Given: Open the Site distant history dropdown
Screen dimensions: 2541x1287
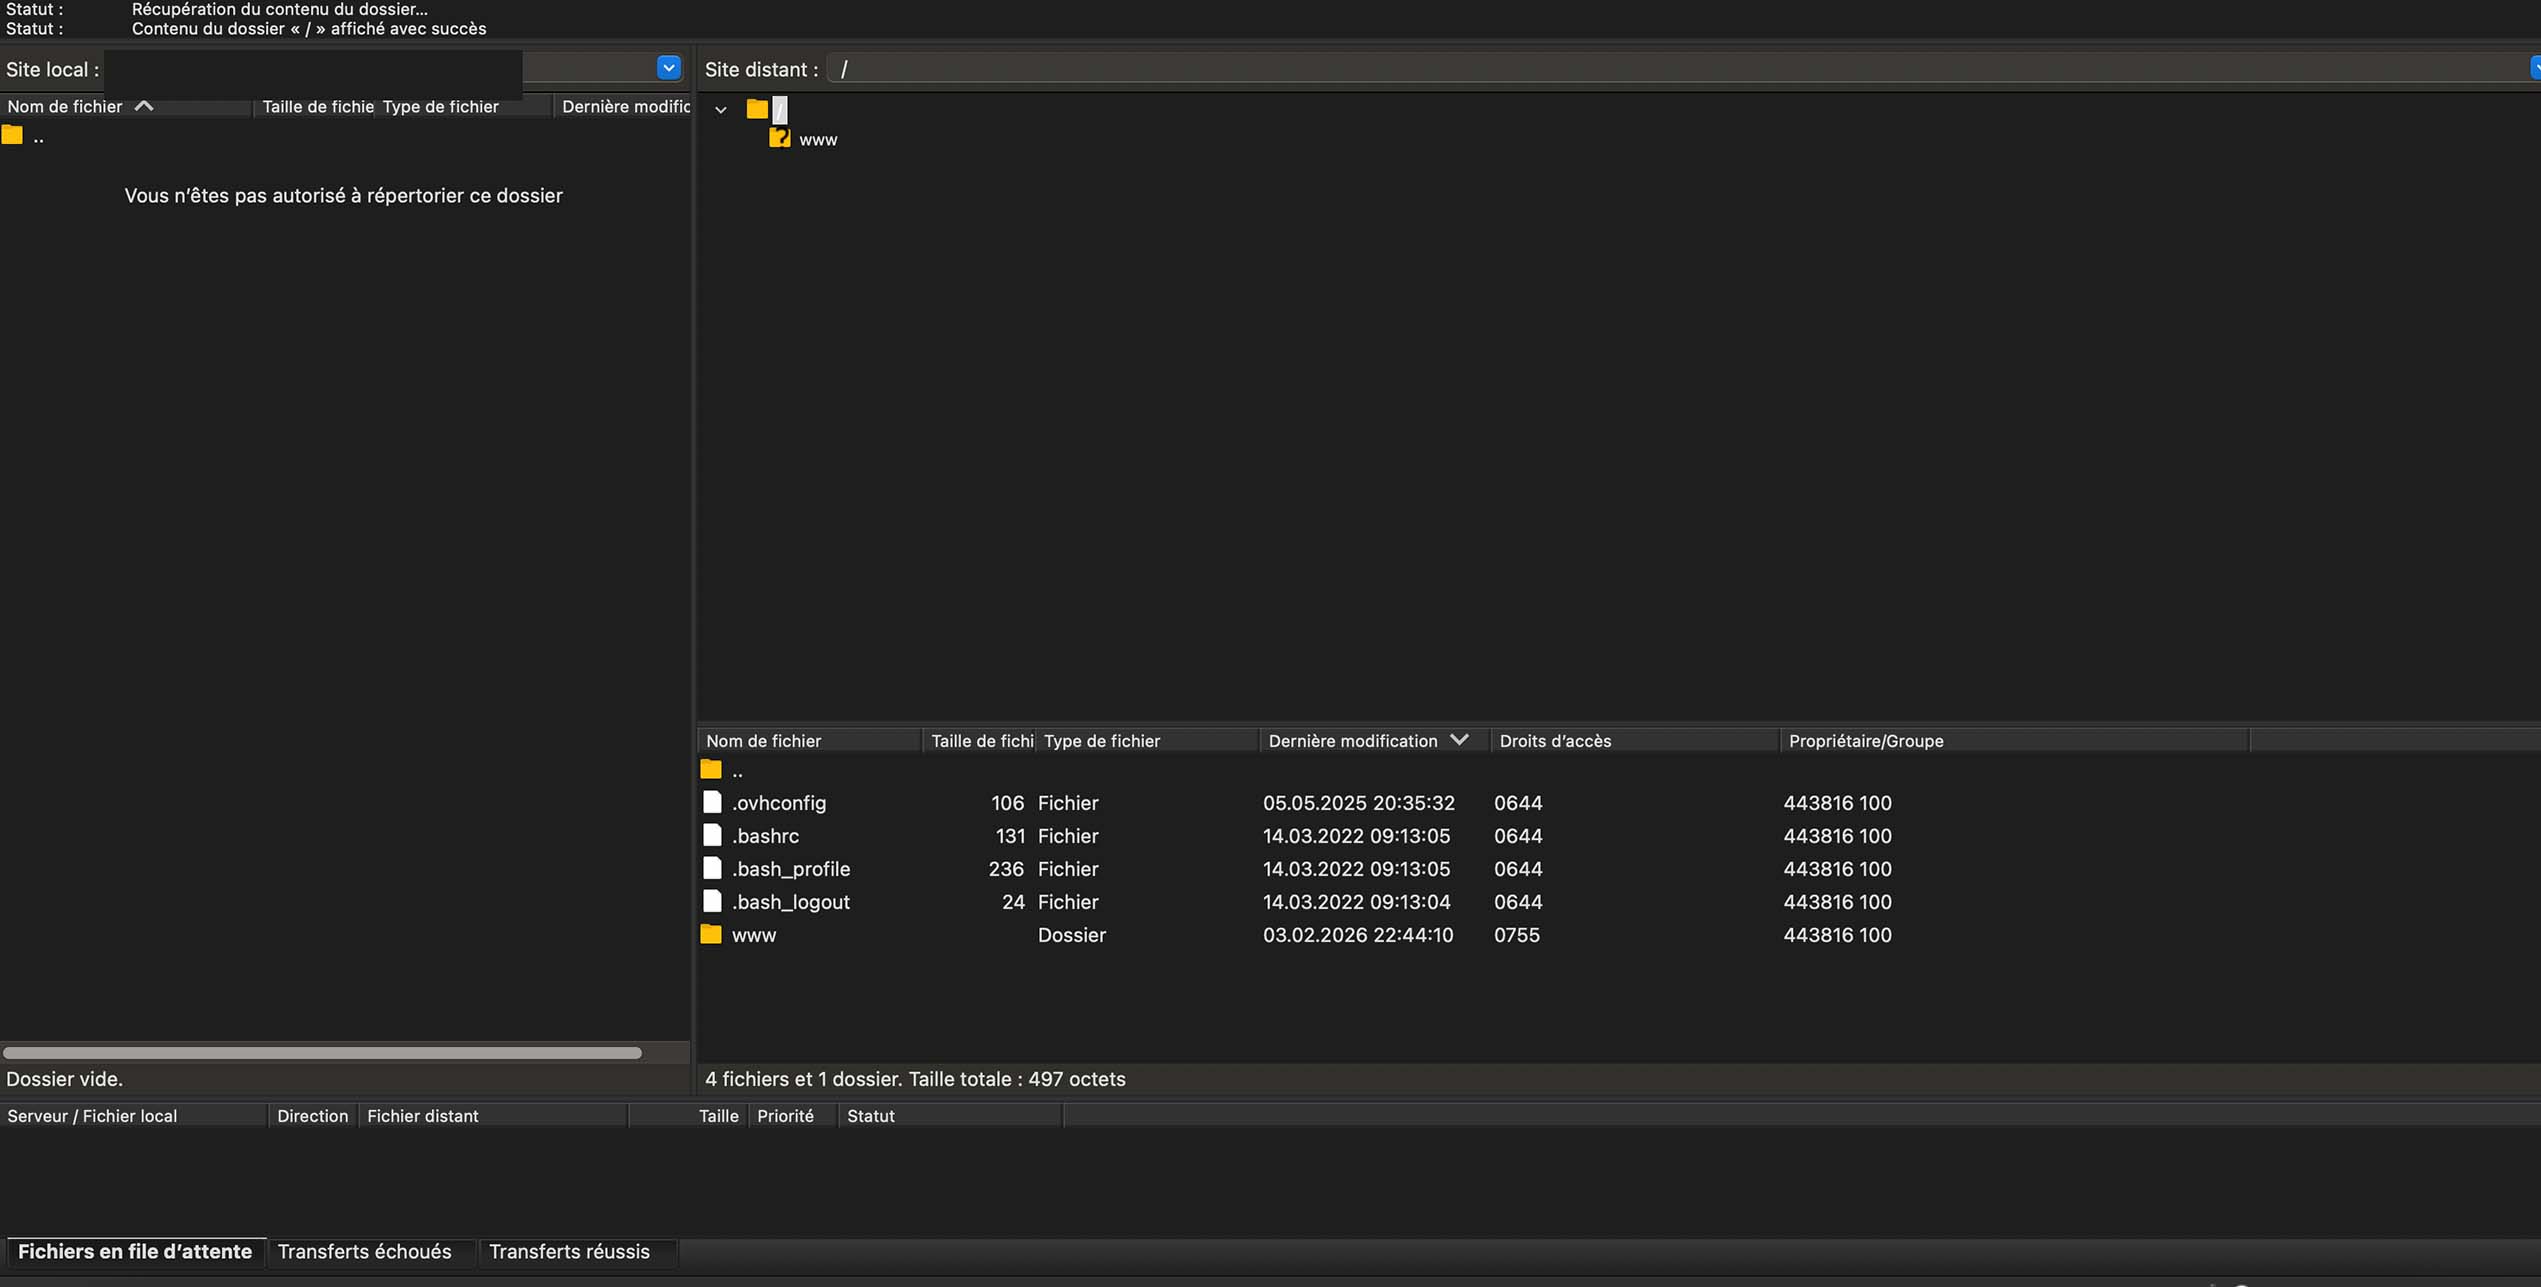Looking at the screenshot, I should click(2534, 67).
